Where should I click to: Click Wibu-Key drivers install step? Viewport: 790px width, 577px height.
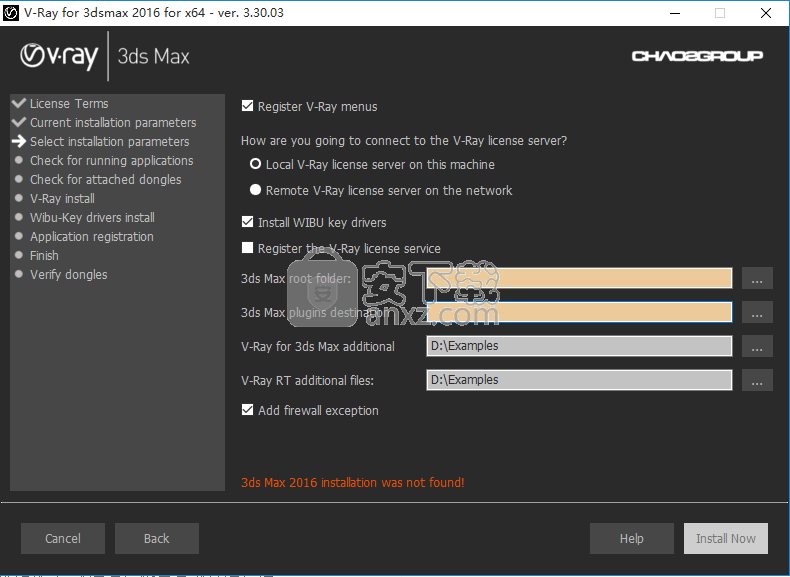[x=92, y=218]
